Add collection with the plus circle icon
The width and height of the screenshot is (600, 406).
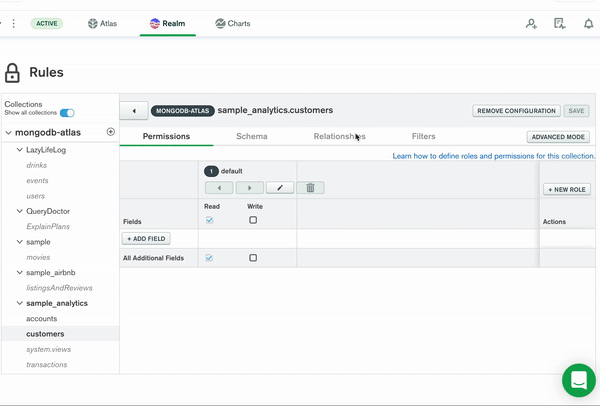click(111, 132)
